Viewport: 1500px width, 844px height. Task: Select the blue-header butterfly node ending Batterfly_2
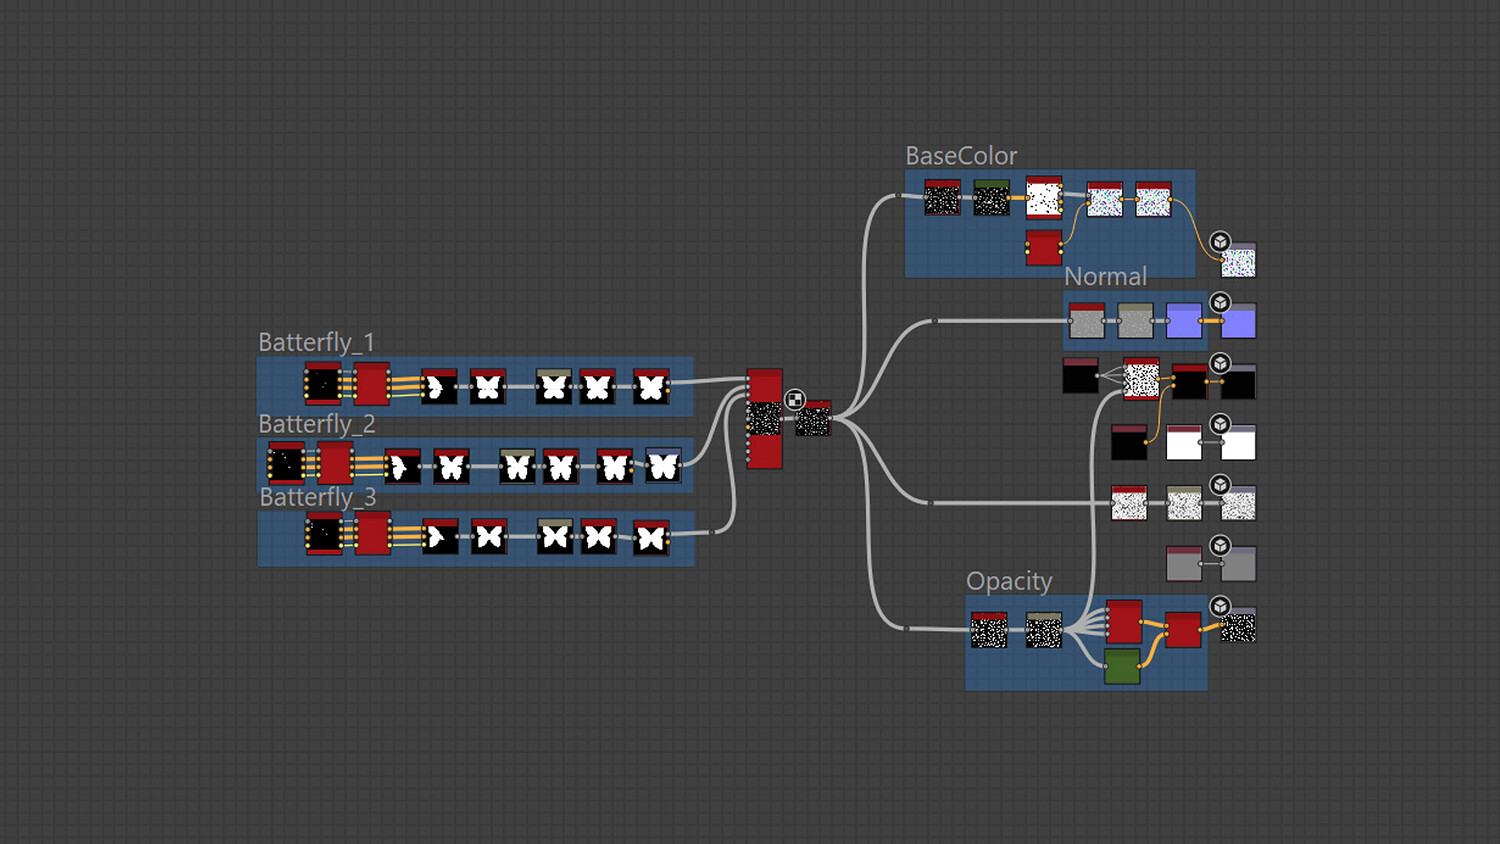click(x=663, y=465)
